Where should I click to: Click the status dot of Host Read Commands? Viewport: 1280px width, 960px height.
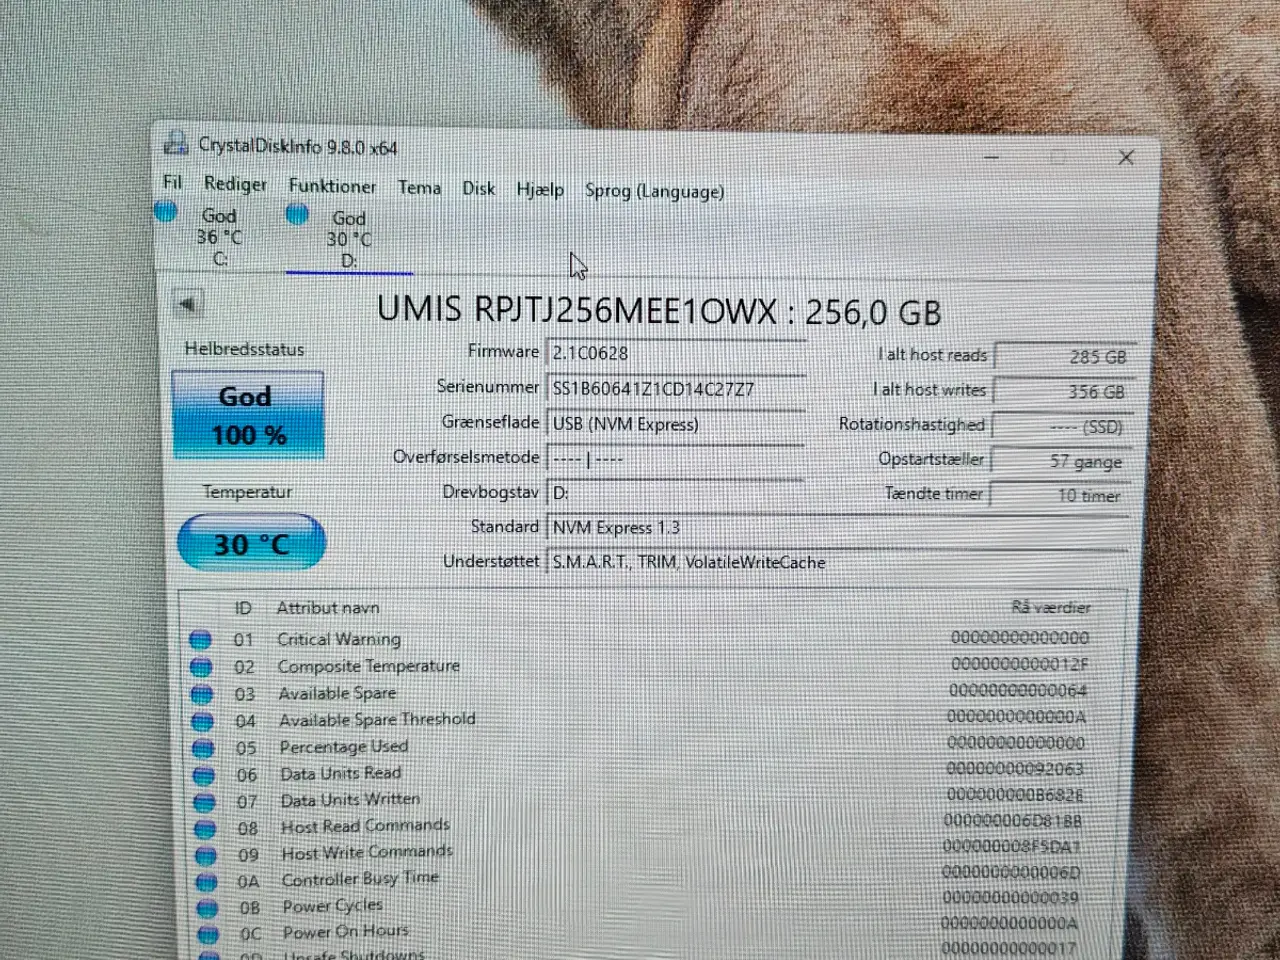point(205,828)
